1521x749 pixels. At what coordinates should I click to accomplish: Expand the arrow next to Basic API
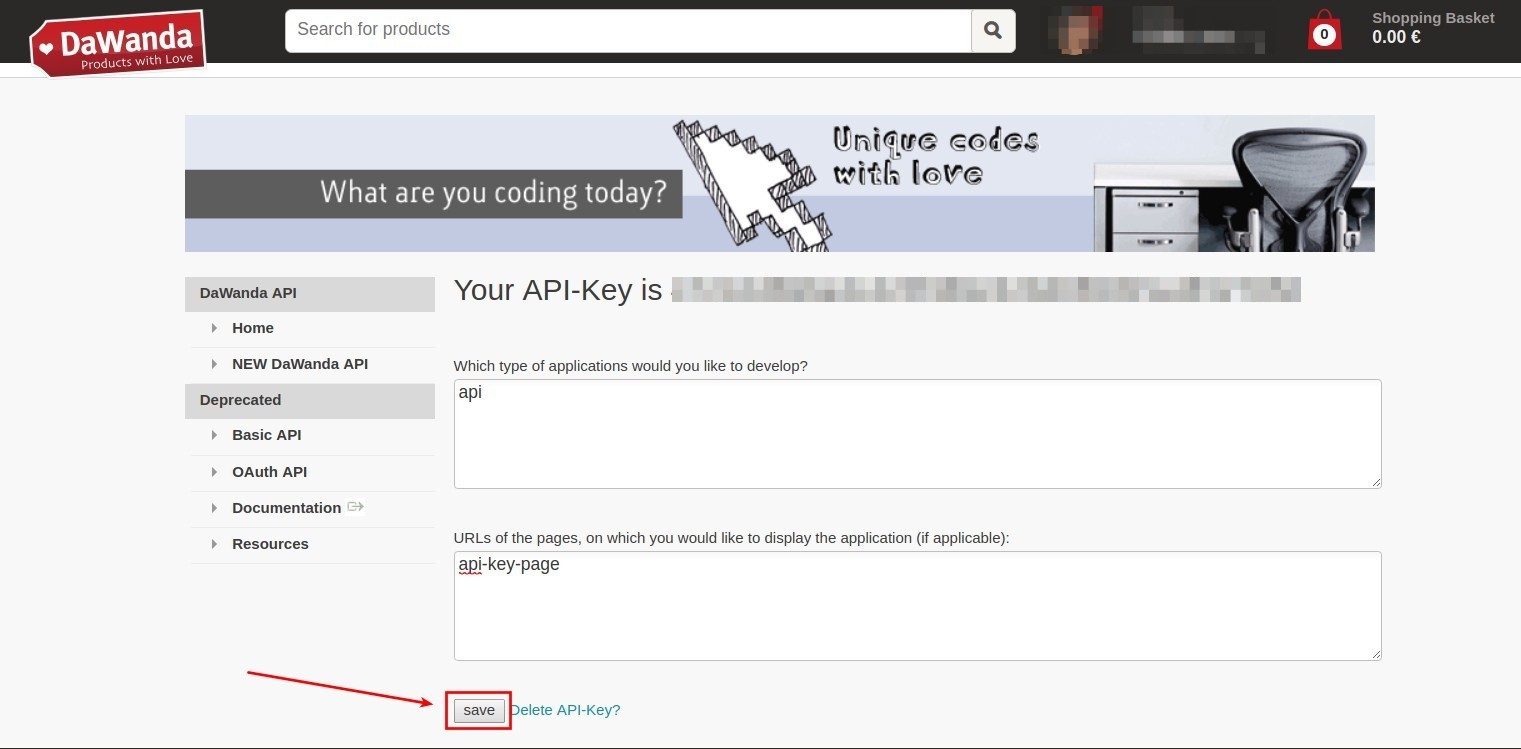214,435
